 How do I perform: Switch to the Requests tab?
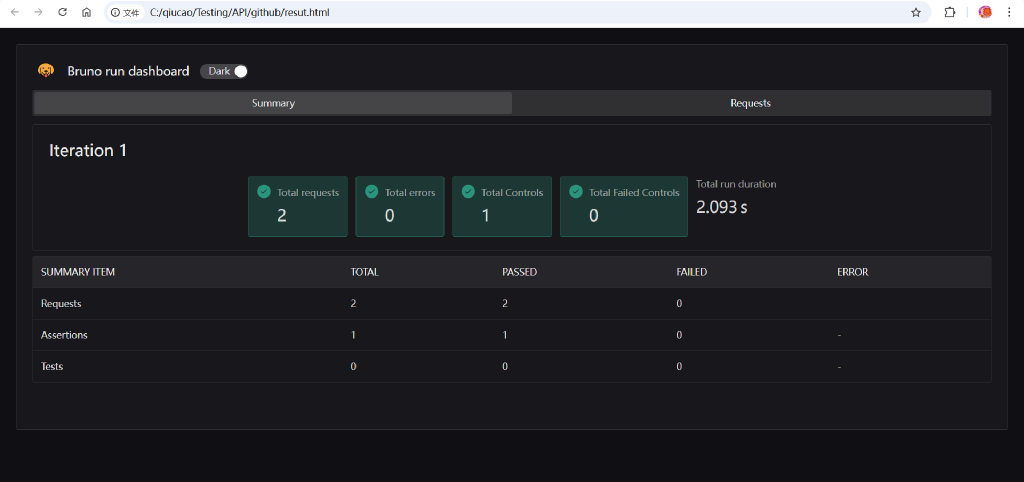coord(750,103)
